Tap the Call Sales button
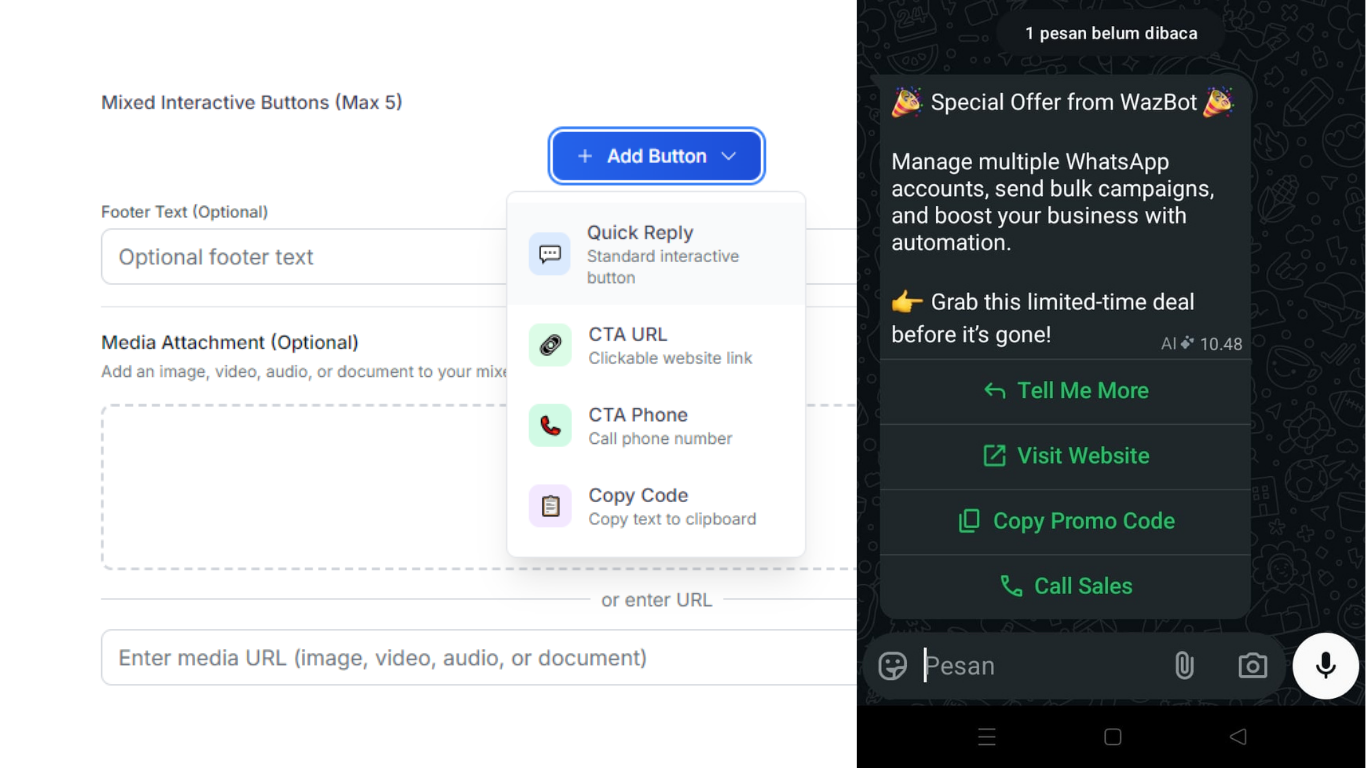The image size is (1366, 768). [x=1065, y=586]
